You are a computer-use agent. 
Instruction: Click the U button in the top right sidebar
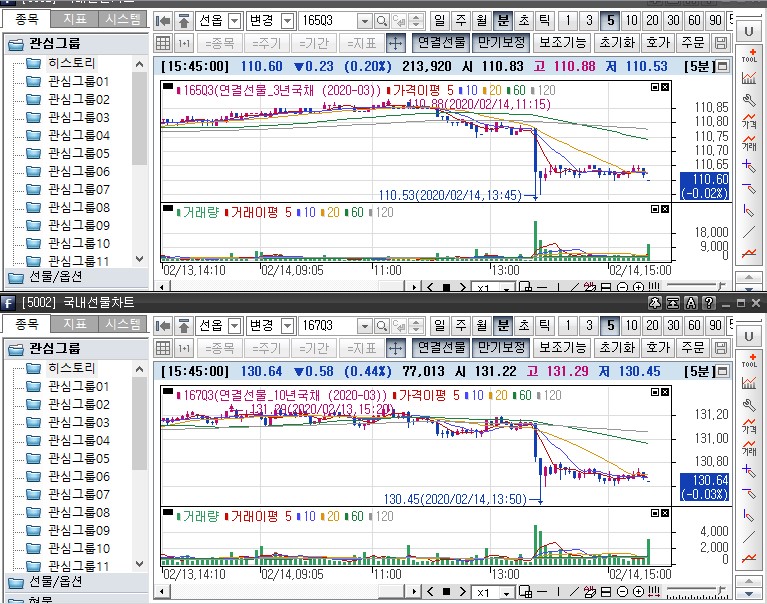click(x=749, y=32)
